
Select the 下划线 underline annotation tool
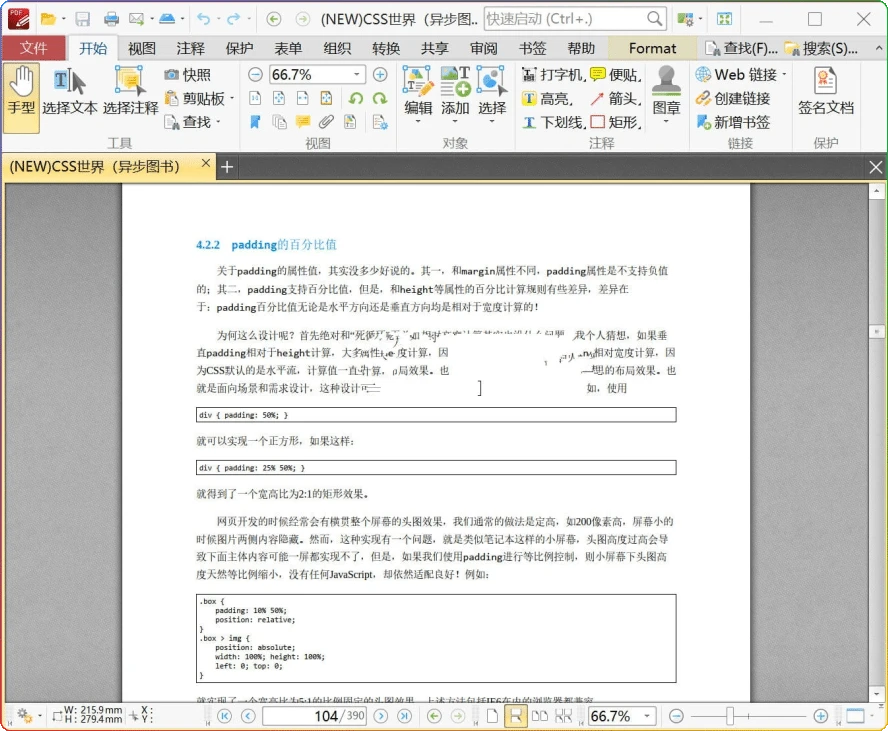coord(559,121)
